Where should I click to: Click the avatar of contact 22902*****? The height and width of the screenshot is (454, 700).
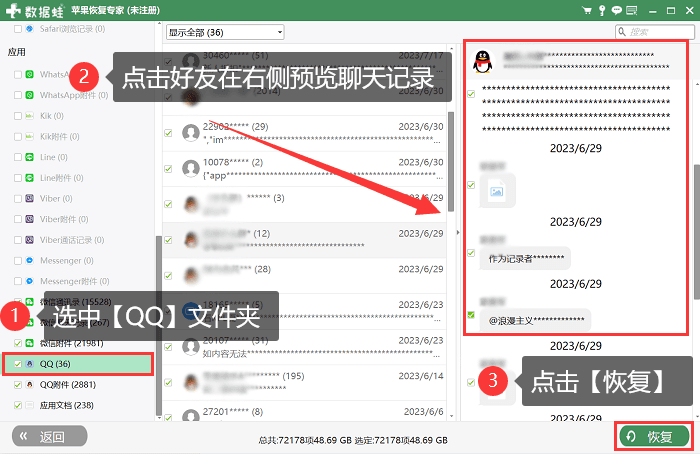(x=191, y=133)
